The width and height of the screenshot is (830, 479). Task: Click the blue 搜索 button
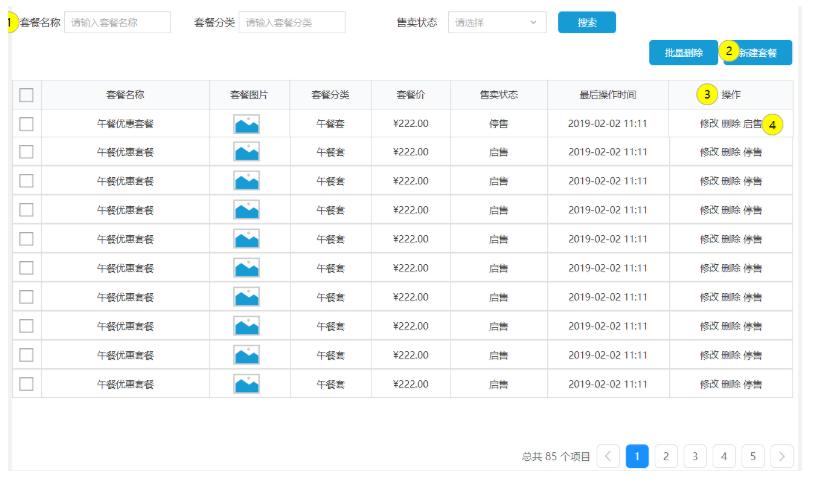coord(587,22)
